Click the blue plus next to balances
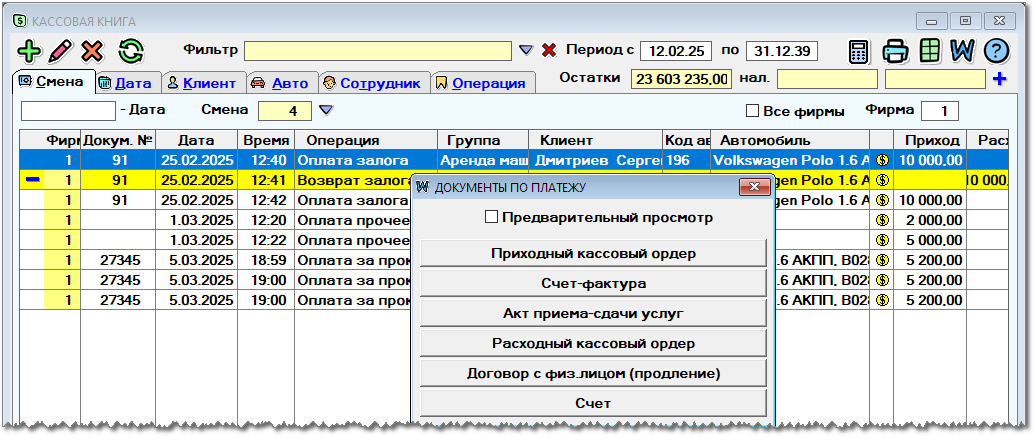The image size is (1034, 436). coord(1000,79)
